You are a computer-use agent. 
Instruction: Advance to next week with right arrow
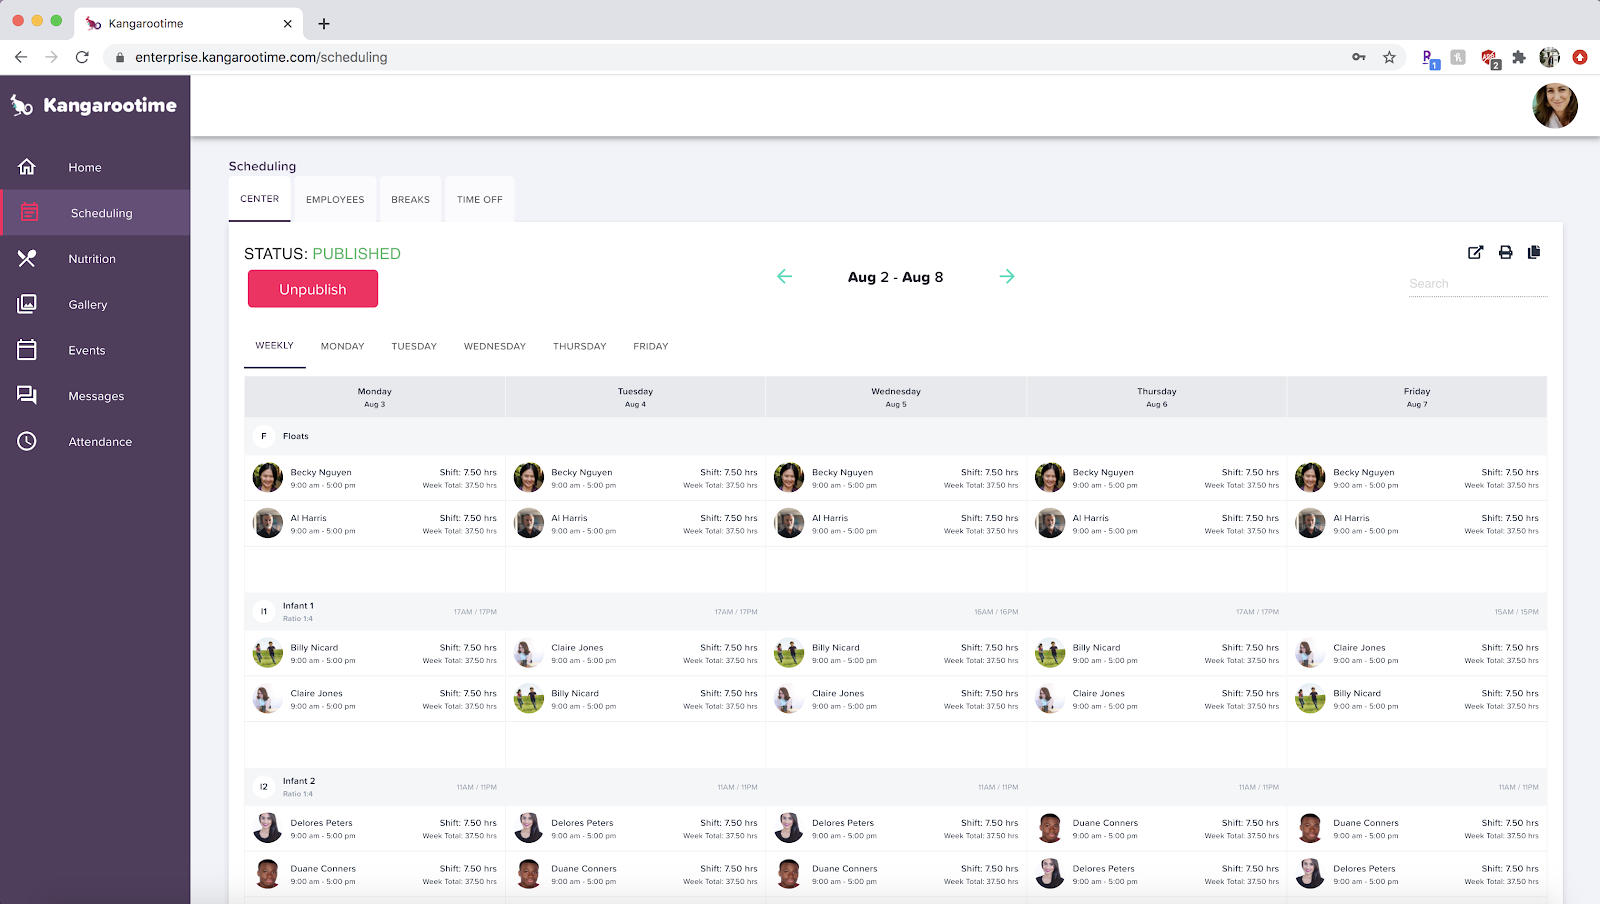[x=1007, y=277]
